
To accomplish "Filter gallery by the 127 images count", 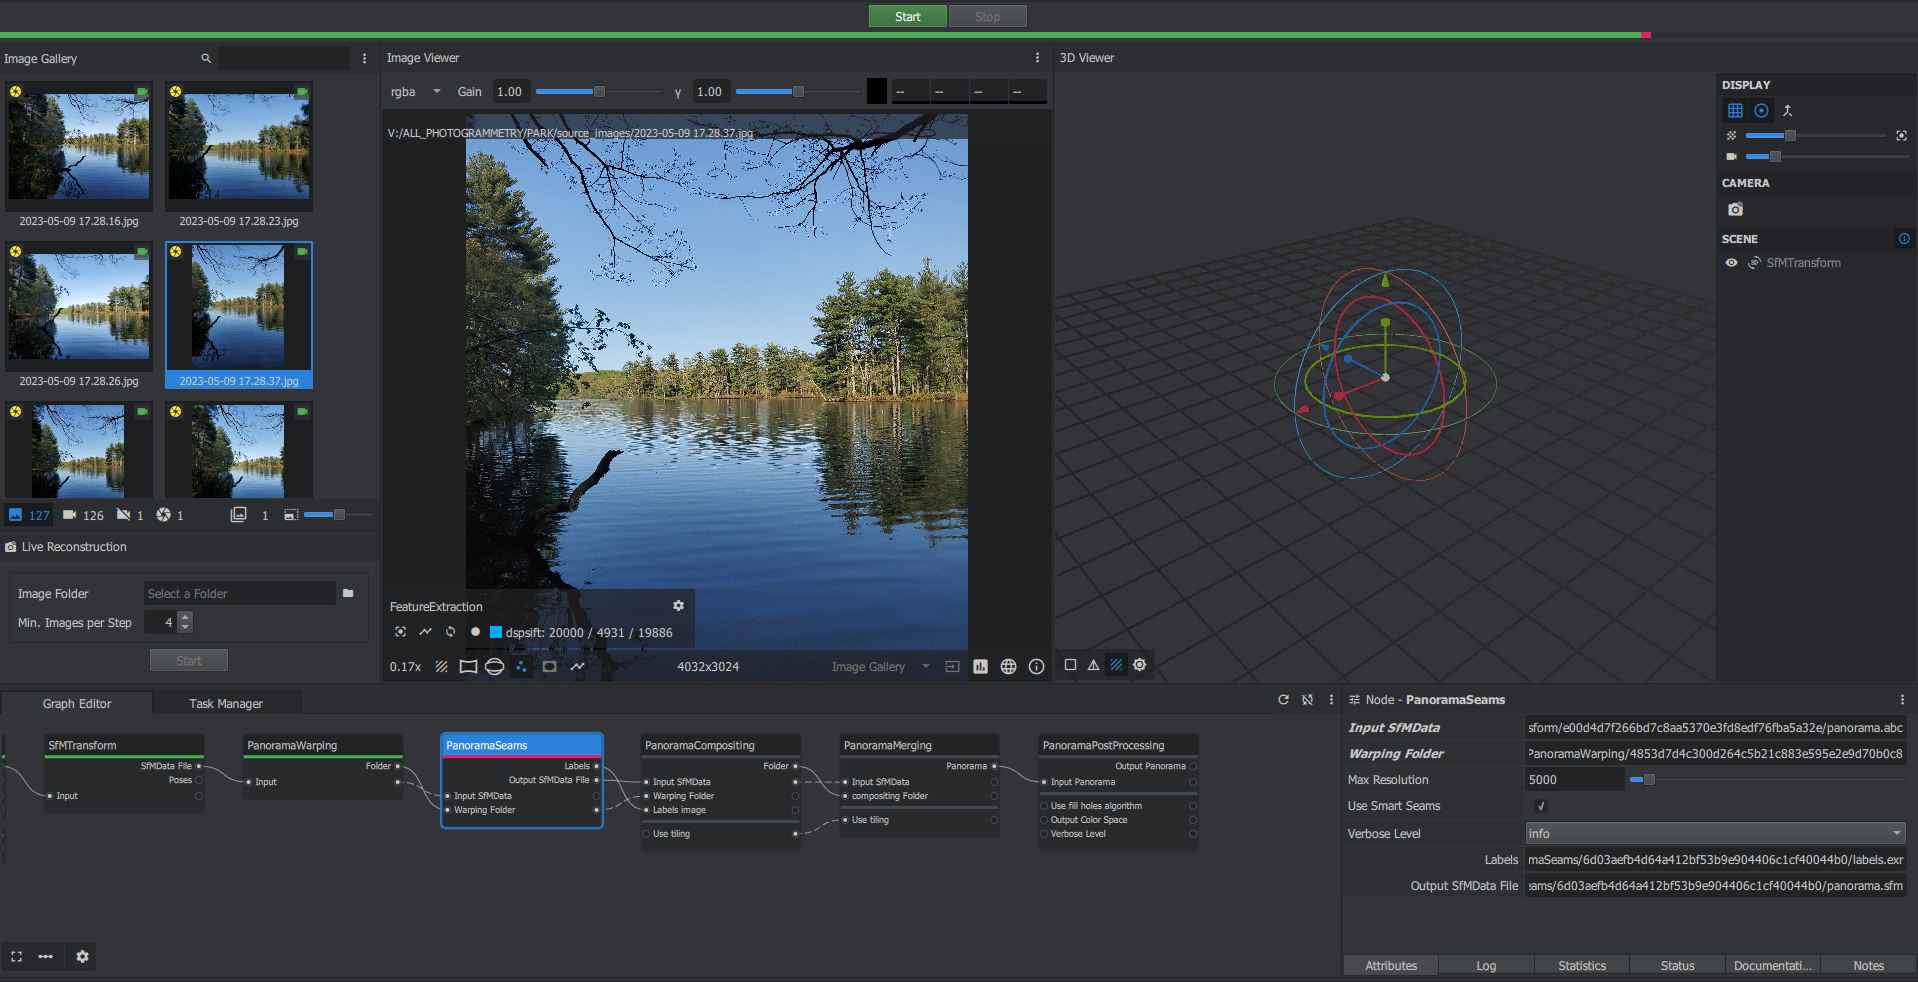I will pos(29,515).
